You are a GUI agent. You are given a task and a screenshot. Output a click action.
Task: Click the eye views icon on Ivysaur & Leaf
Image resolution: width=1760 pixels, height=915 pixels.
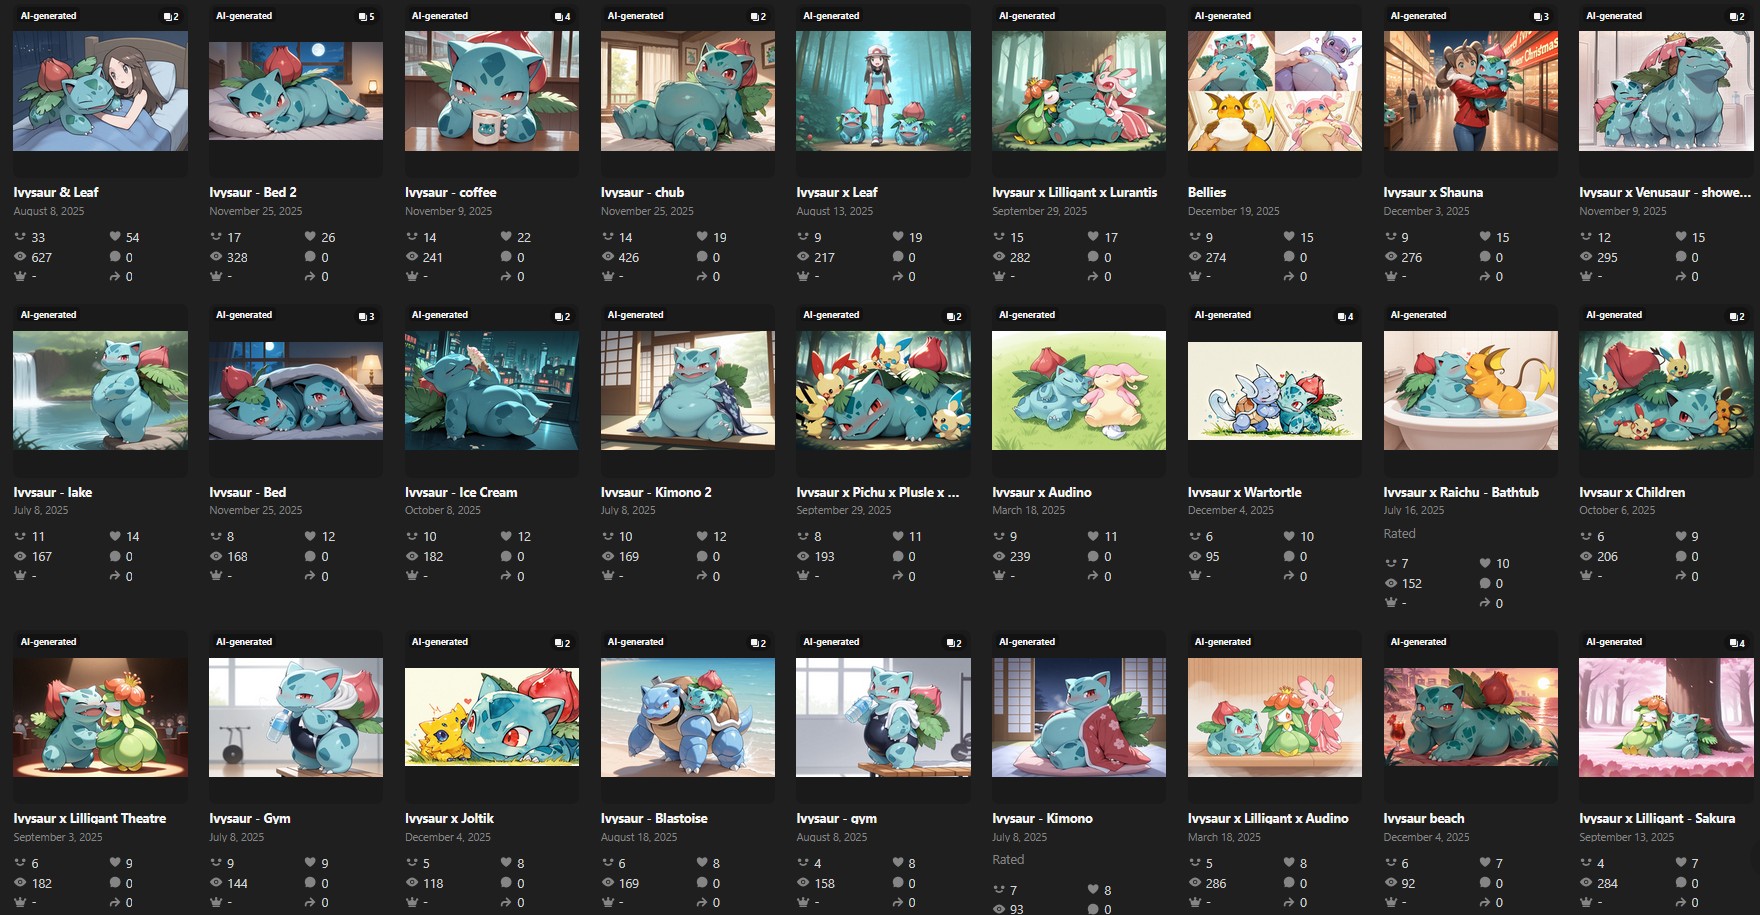(20, 257)
